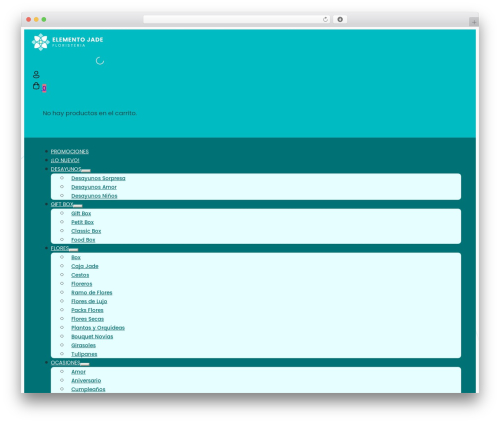Image resolution: width=500 pixels, height=423 pixels.
Task: Open Packs Flores link
Action: pyautogui.click(x=87, y=310)
